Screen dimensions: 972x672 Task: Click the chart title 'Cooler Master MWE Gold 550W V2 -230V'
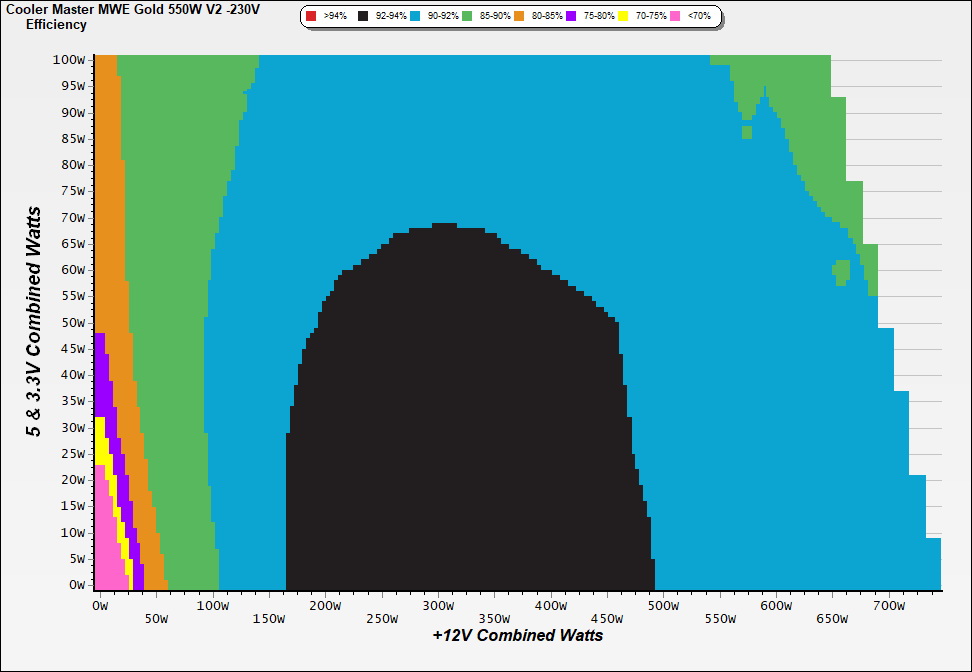(125, 9)
